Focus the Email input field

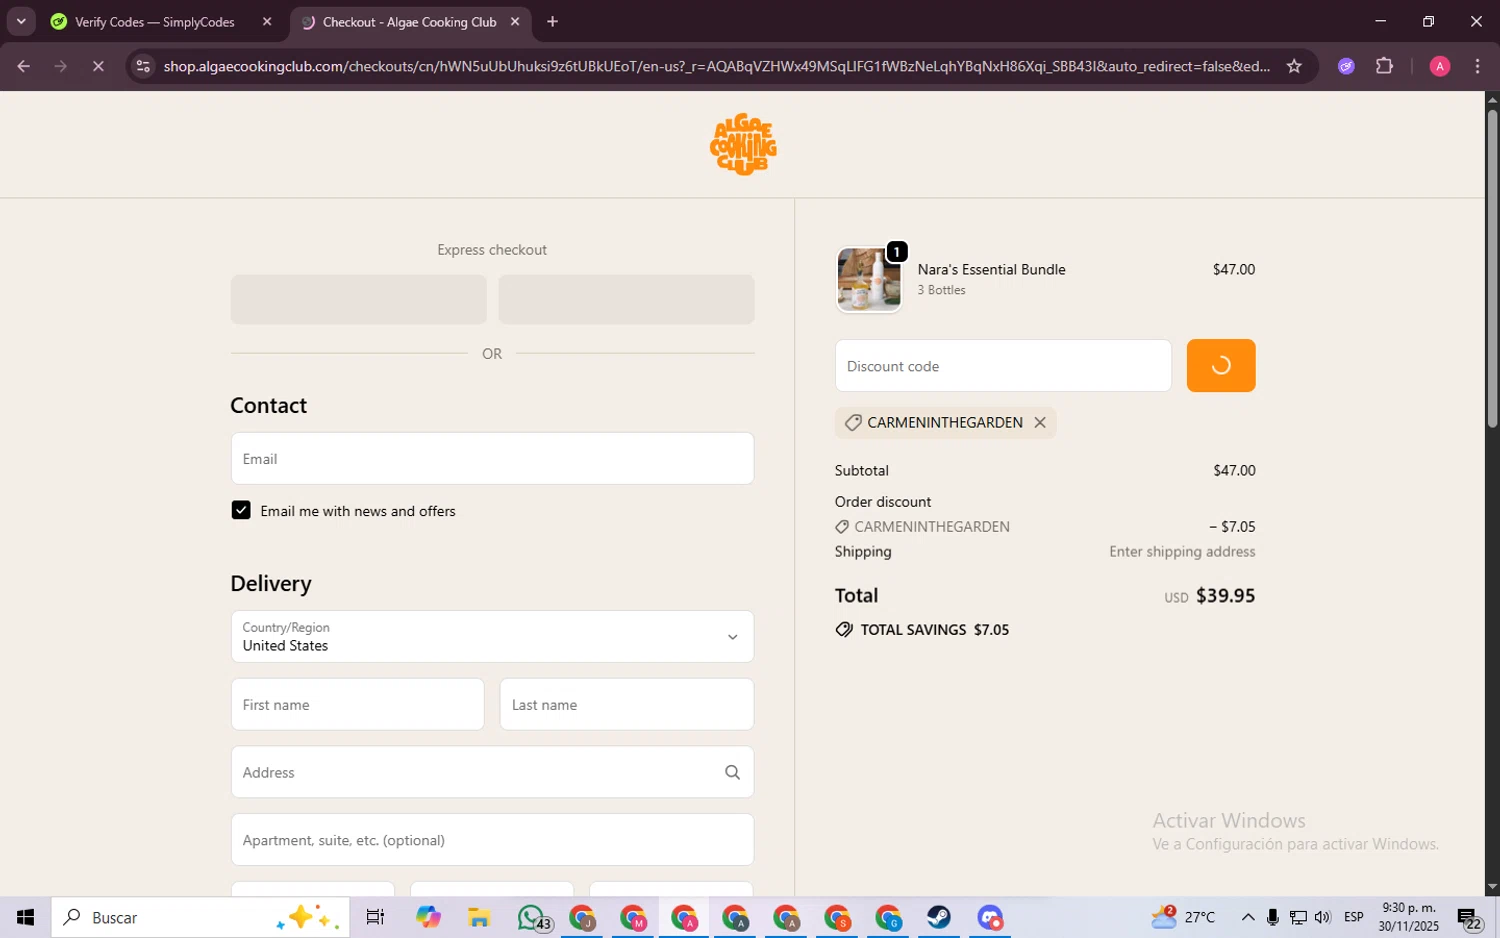[x=492, y=458]
